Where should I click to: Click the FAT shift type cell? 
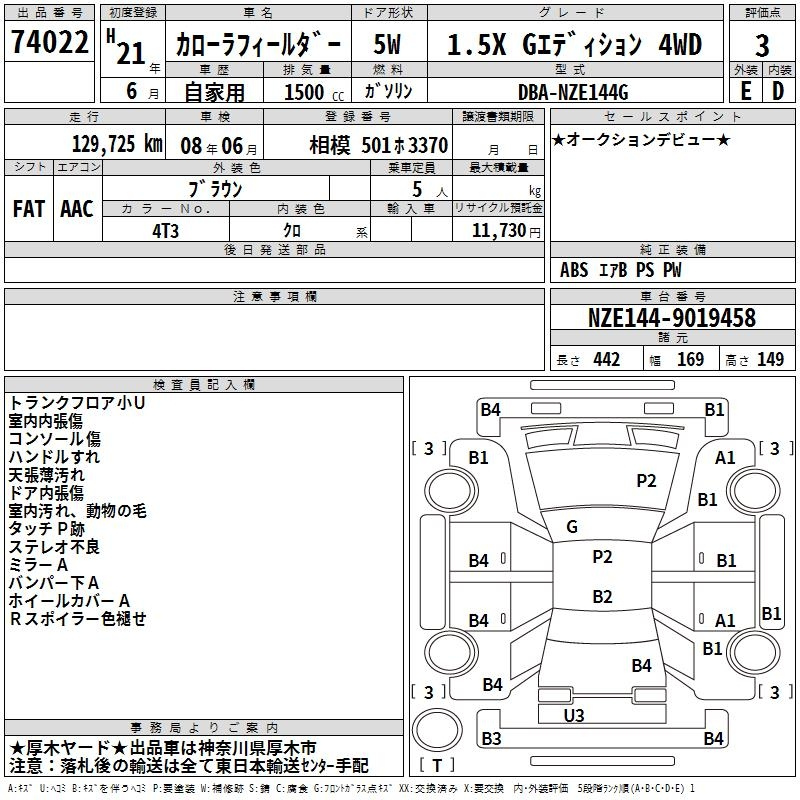pyautogui.click(x=28, y=208)
